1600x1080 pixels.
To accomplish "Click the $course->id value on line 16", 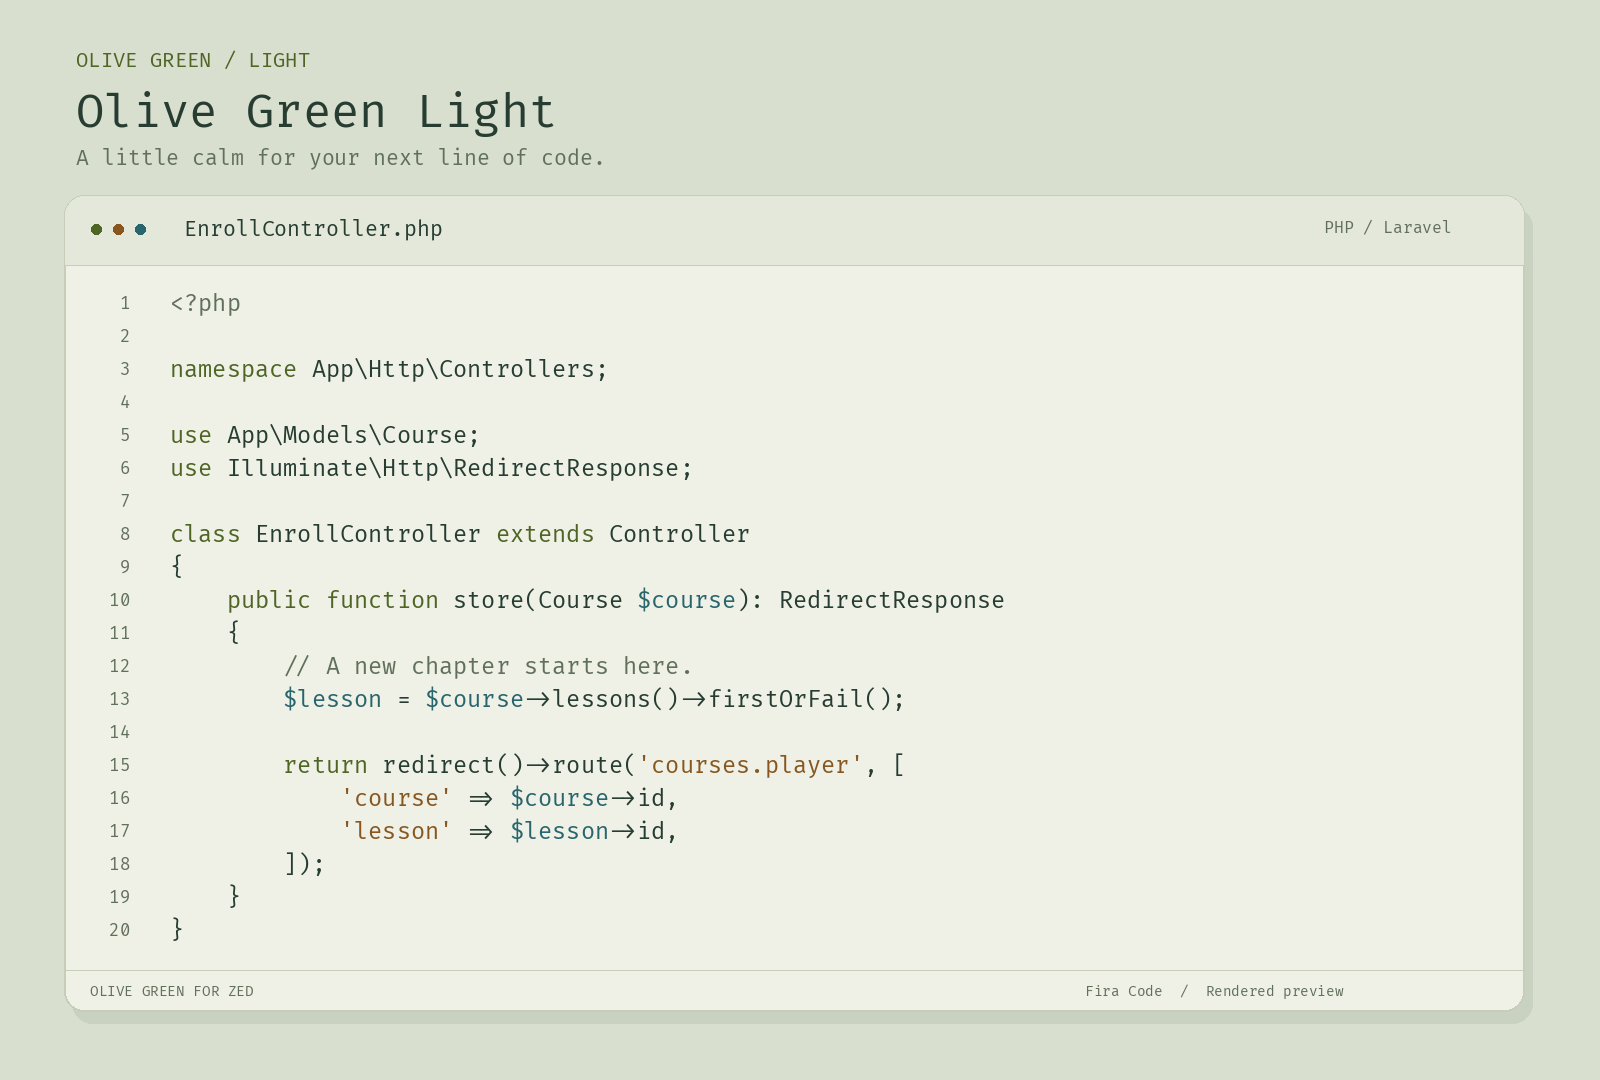I will point(587,798).
